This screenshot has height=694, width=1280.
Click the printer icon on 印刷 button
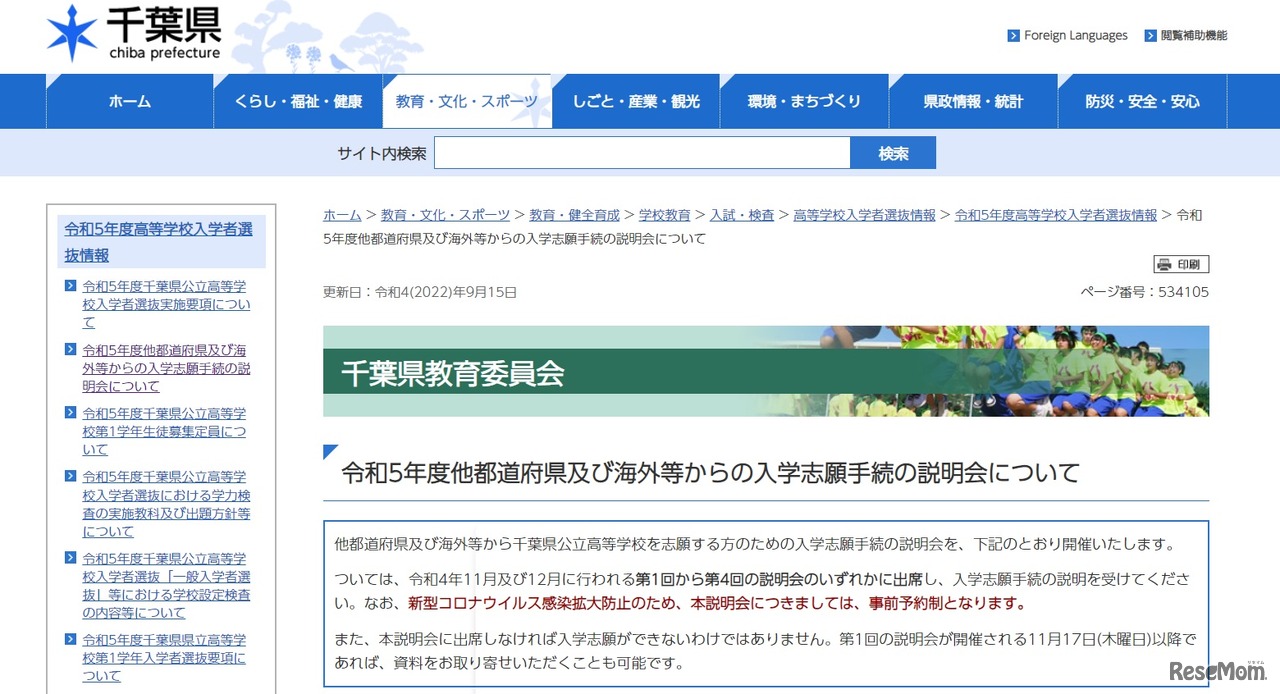pos(1164,265)
